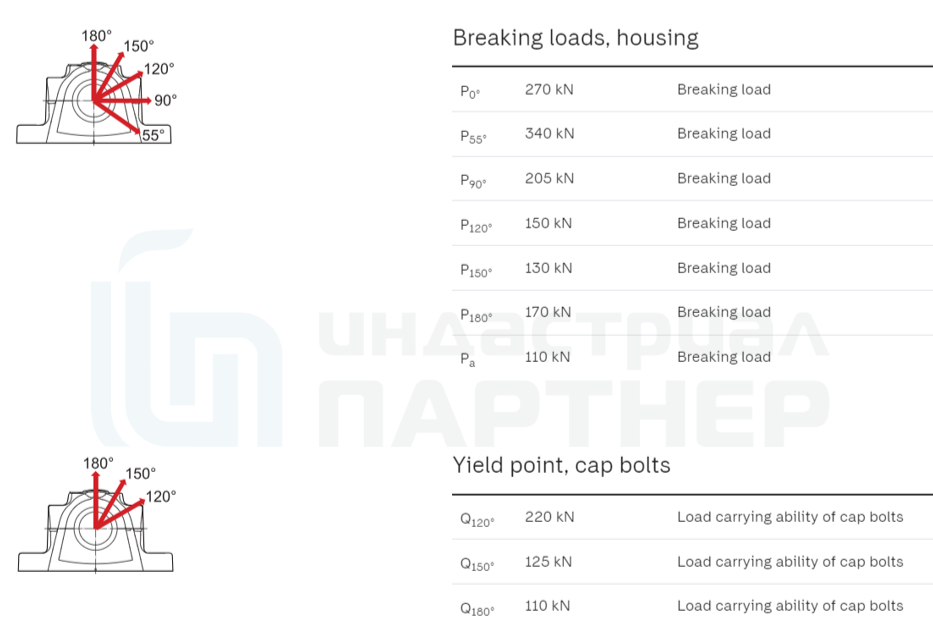Click the 130 kN breaking load value
Screen dimensions: 933x627
coord(548,268)
